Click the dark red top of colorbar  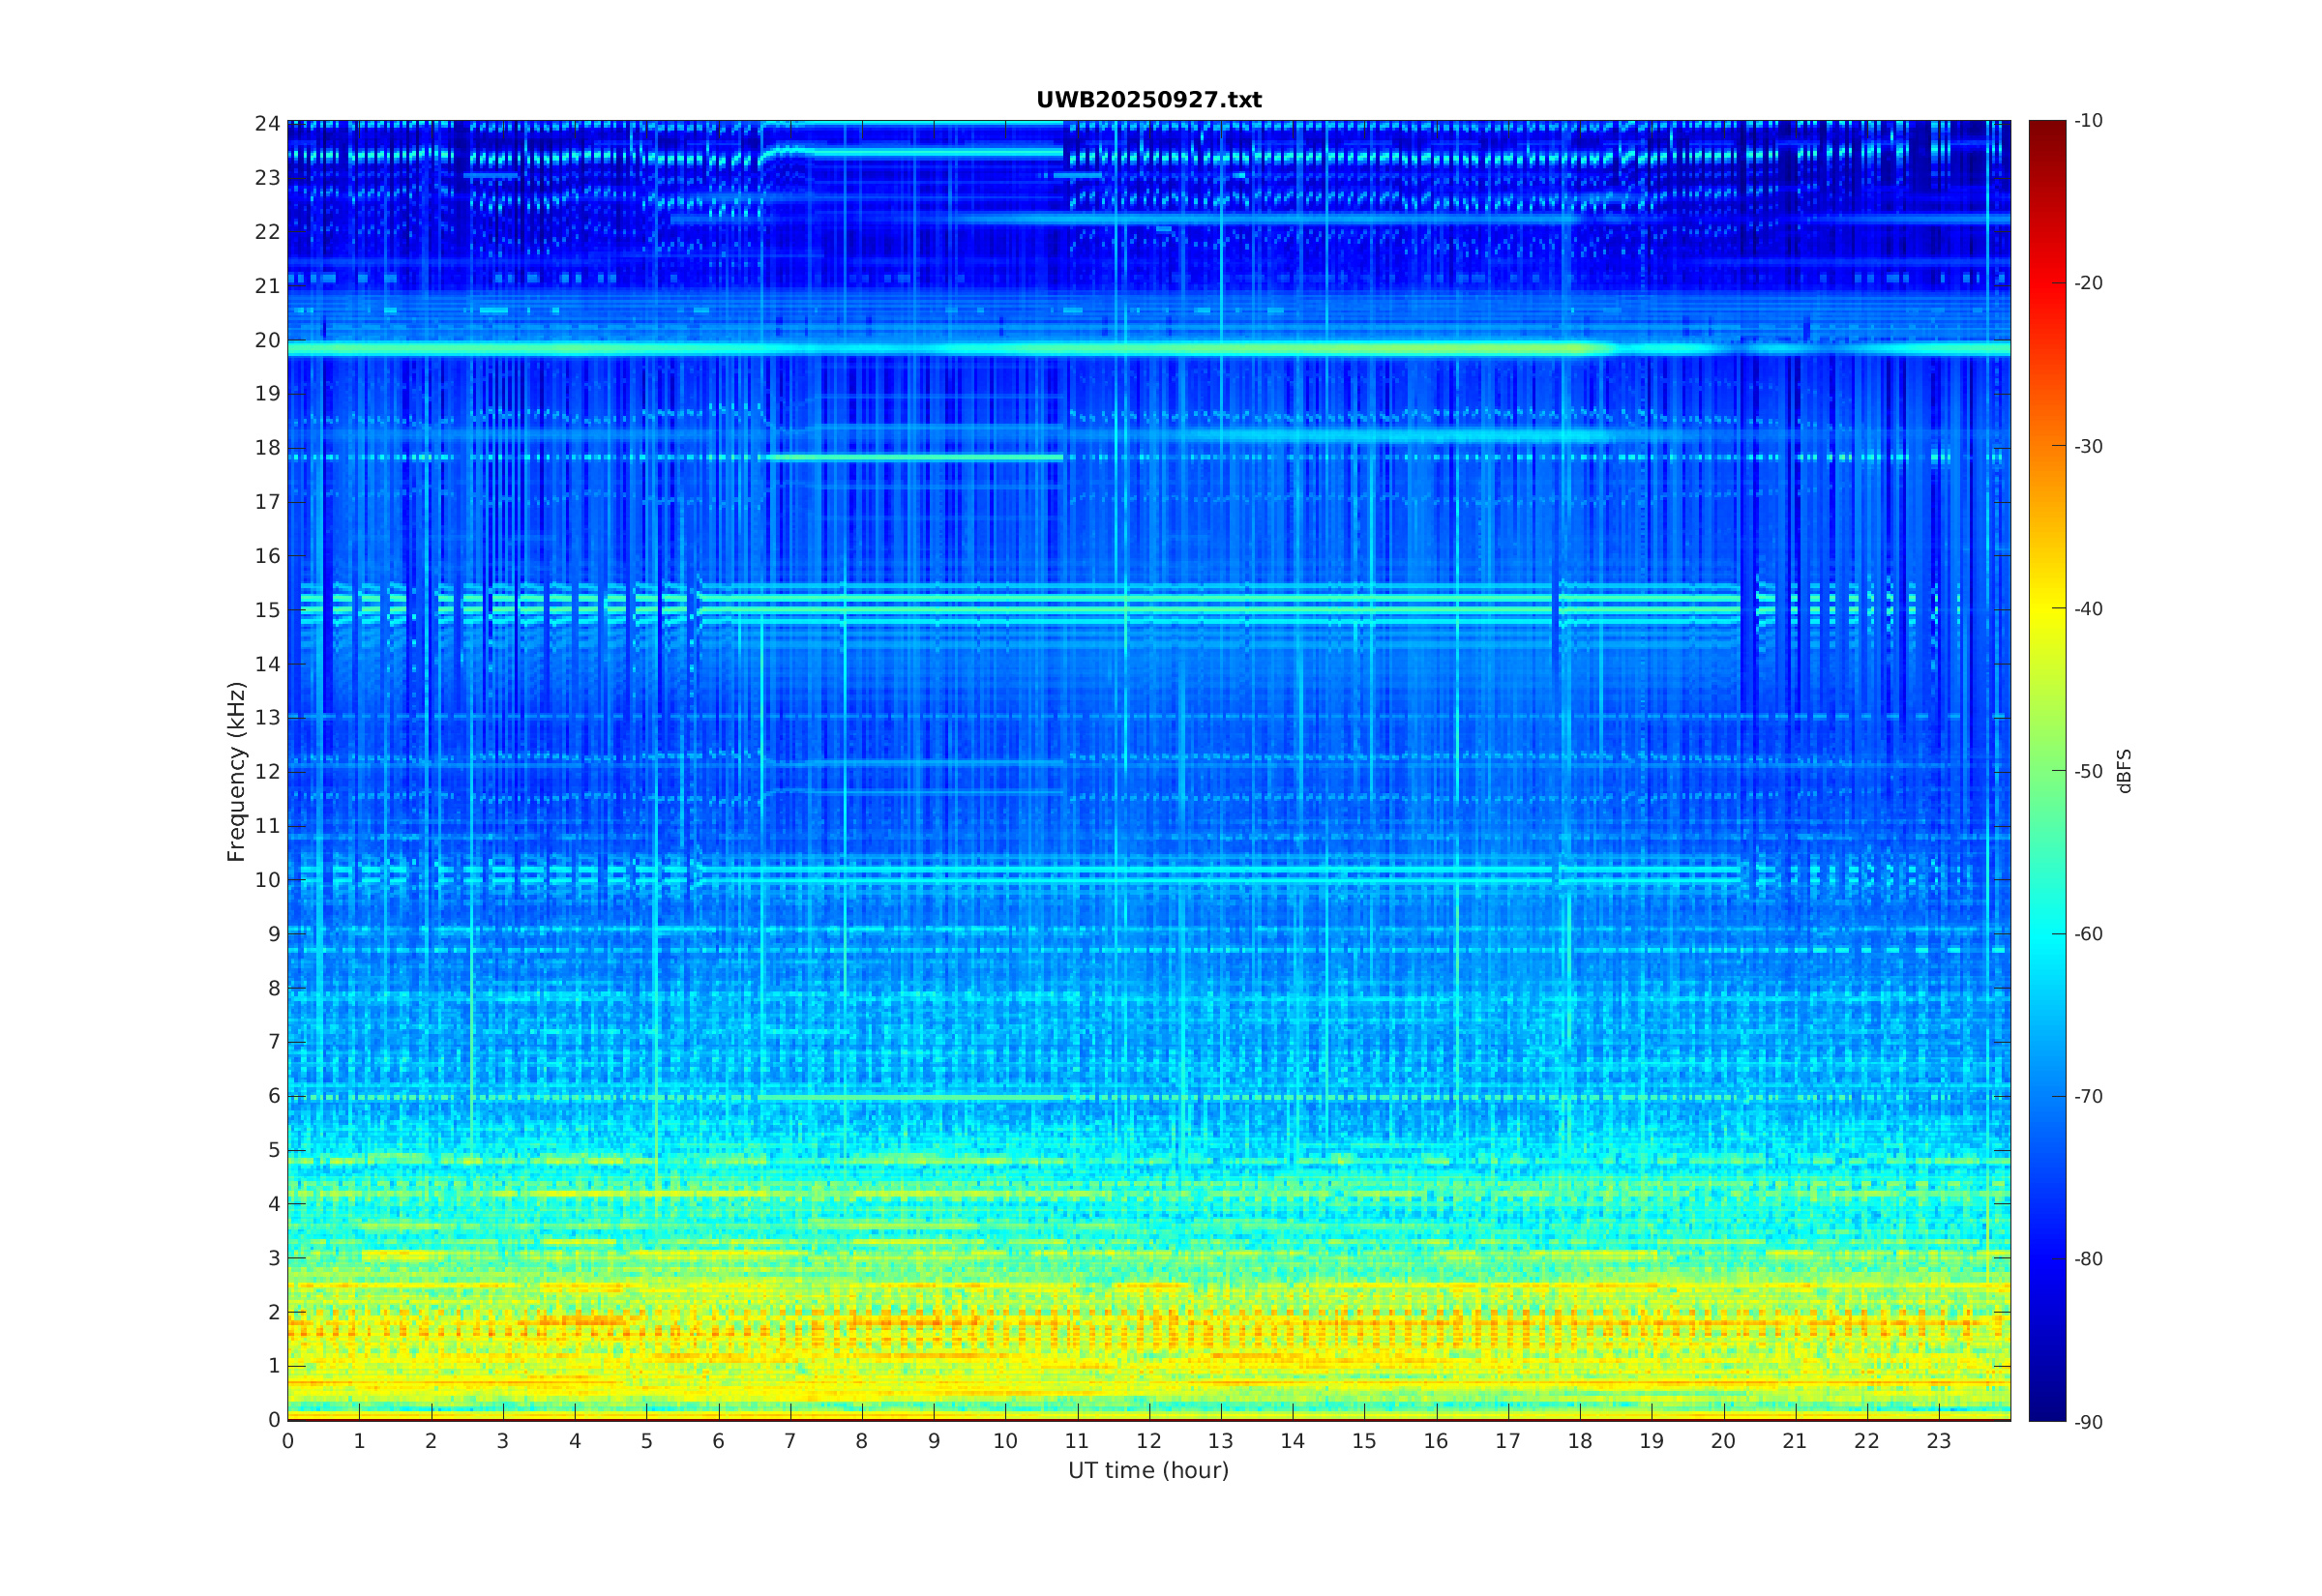click(x=2046, y=130)
